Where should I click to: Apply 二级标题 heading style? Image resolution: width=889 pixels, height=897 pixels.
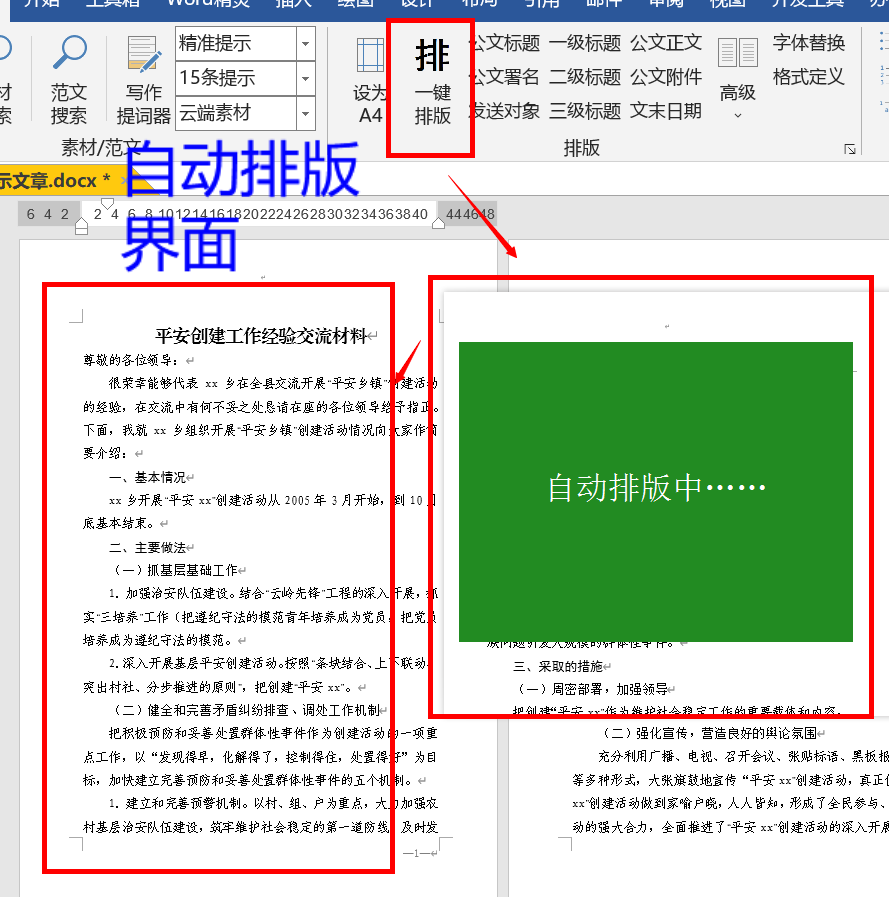[x=585, y=77]
